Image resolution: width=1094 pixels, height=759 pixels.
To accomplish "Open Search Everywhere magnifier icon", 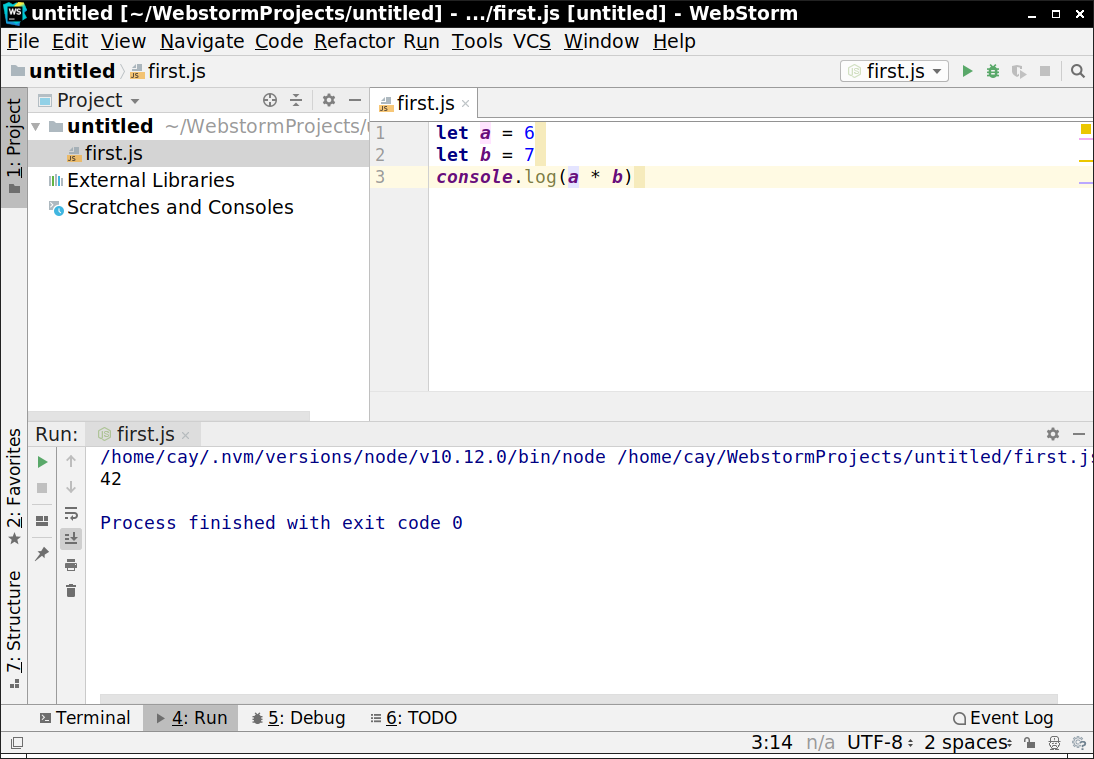I will click(x=1078, y=71).
